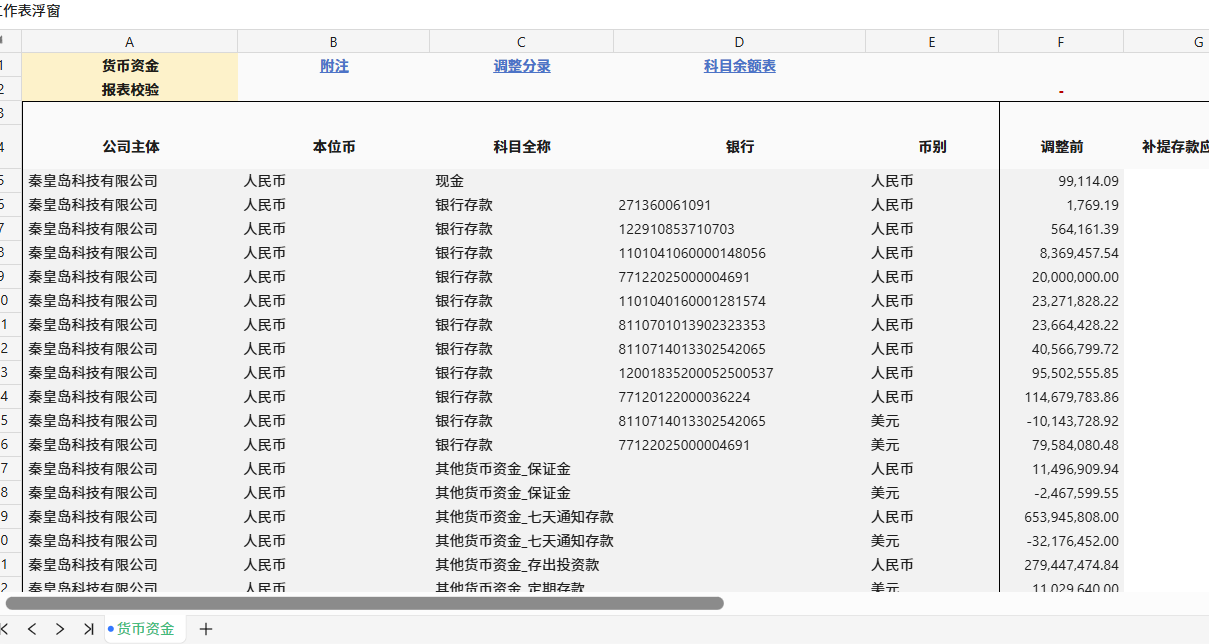Select column A header

[x=130, y=42]
